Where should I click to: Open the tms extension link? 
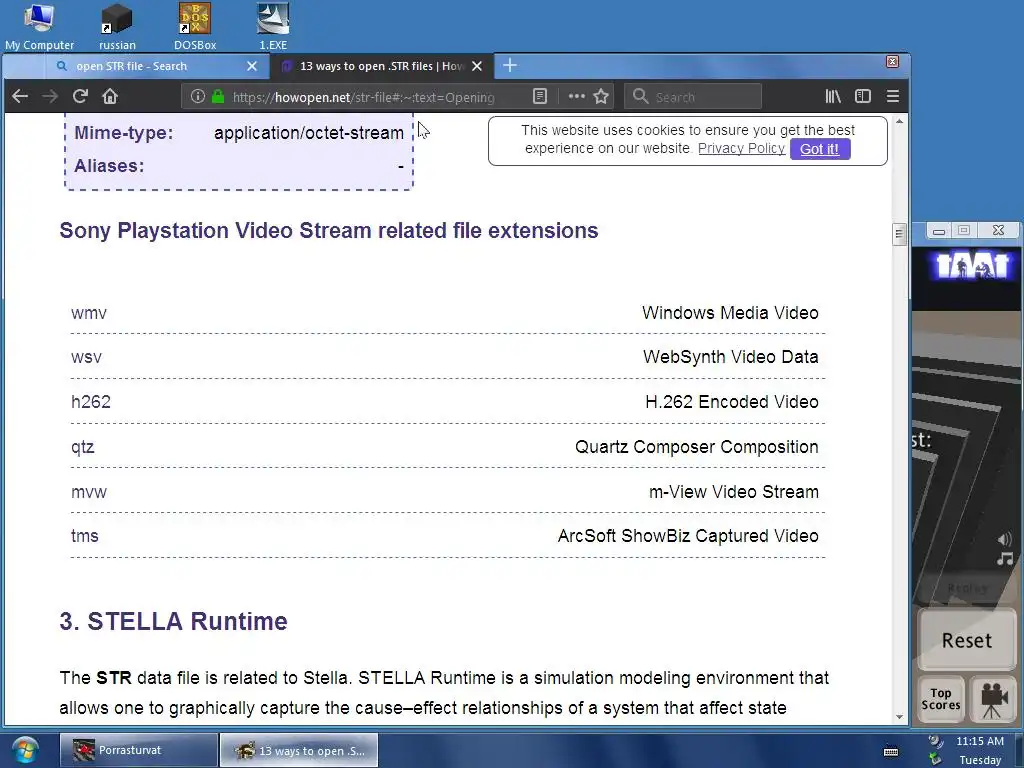(85, 536)
